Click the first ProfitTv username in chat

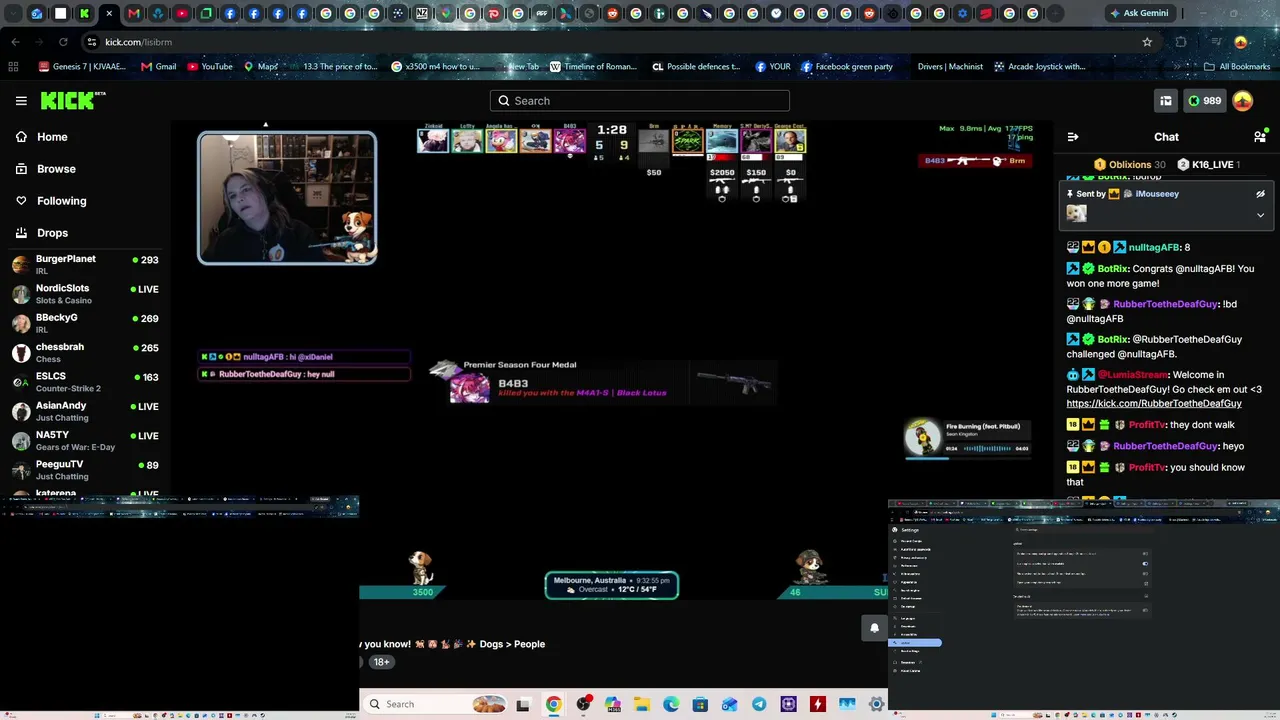tap(1146, 425)
